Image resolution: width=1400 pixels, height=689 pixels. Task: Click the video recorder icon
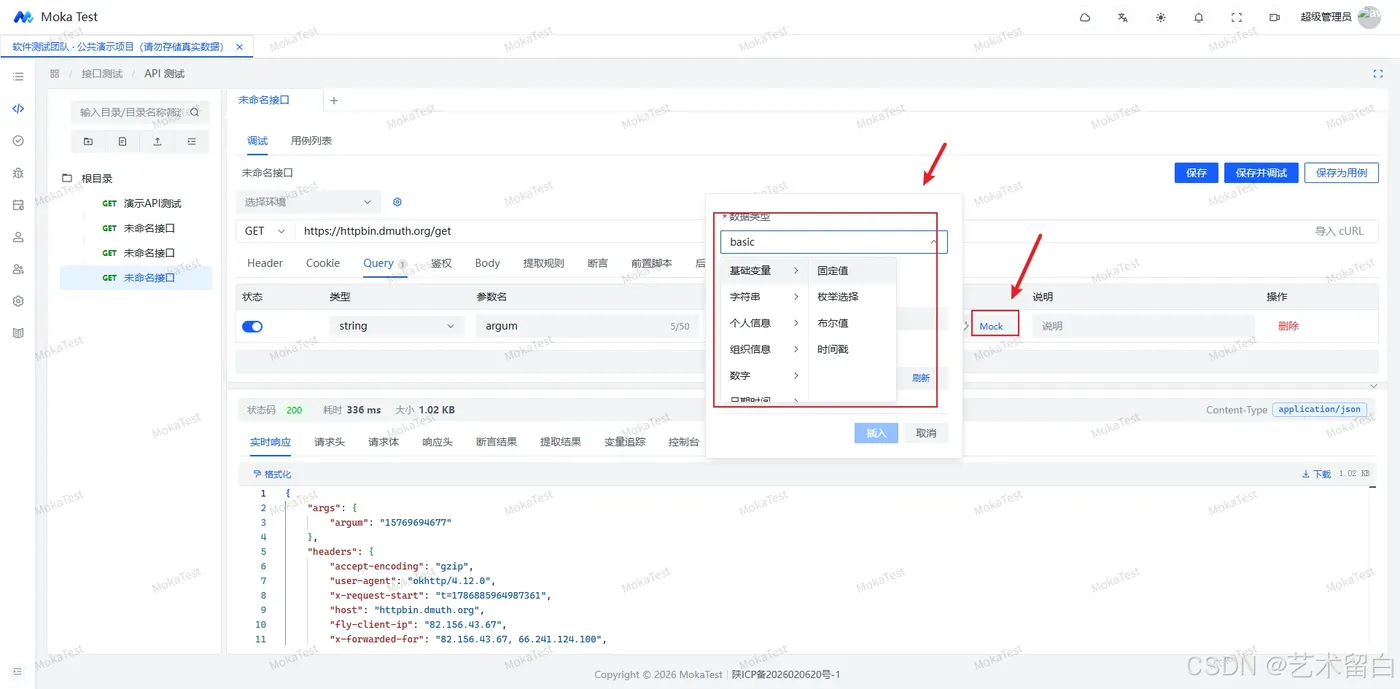1275,17
